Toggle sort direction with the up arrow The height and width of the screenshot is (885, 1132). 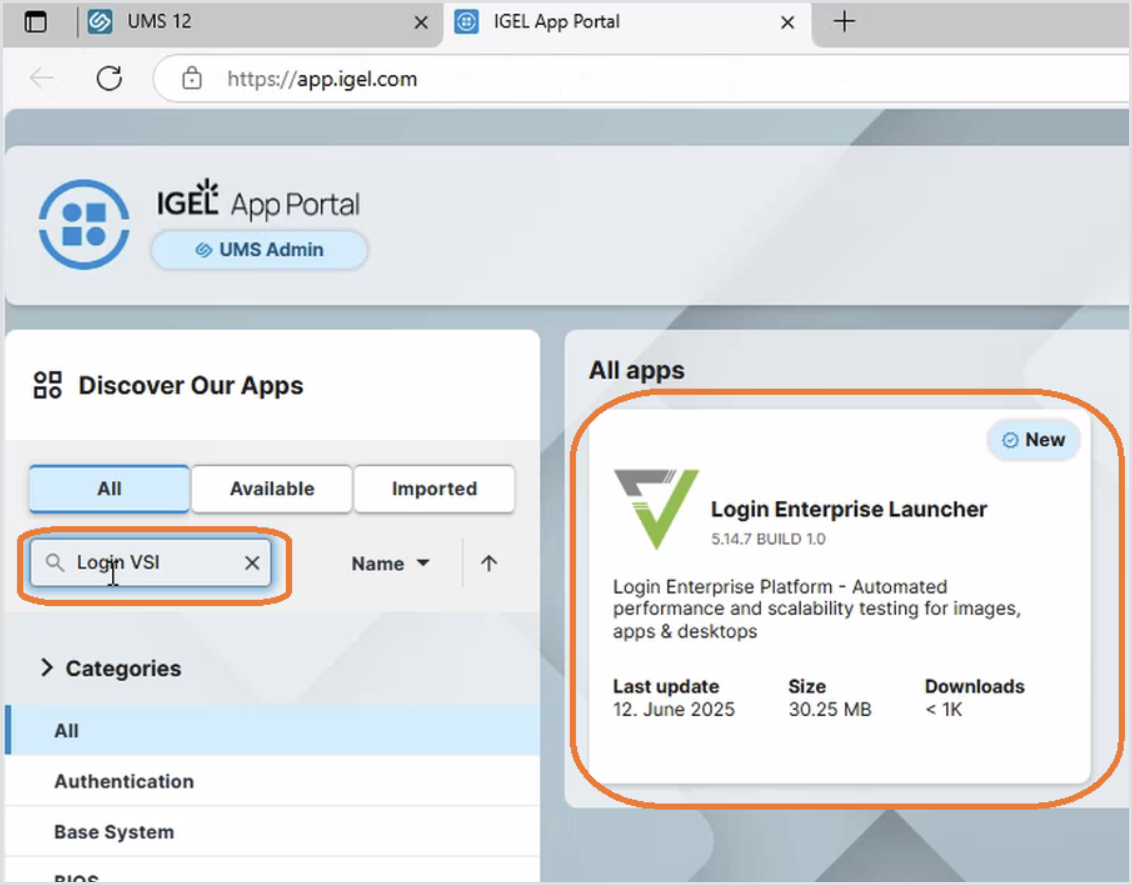tap(488, 563)
